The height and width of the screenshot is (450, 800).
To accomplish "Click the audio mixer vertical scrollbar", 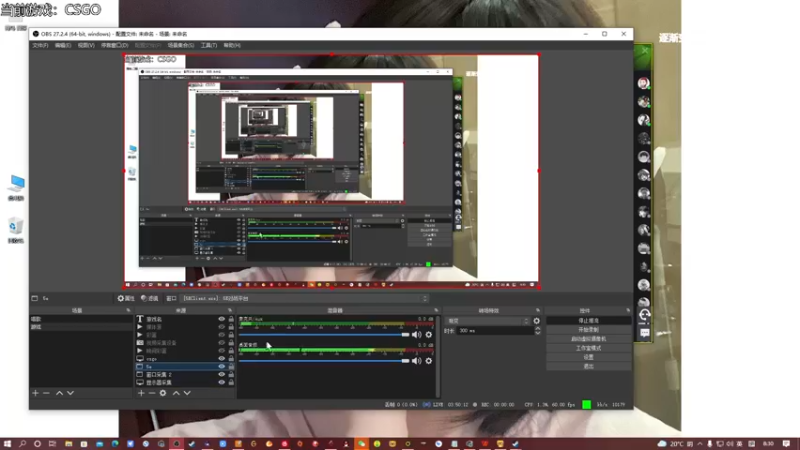I will pos(438,356).
